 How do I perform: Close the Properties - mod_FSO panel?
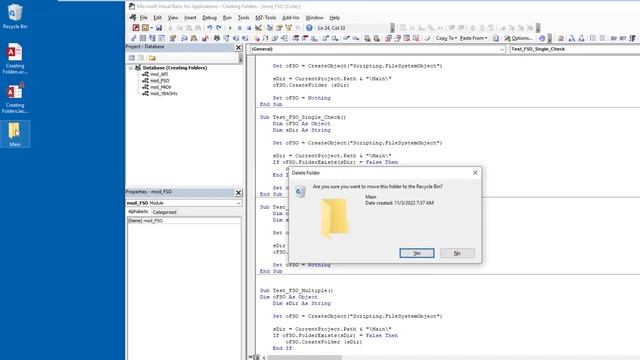point(239,192)
